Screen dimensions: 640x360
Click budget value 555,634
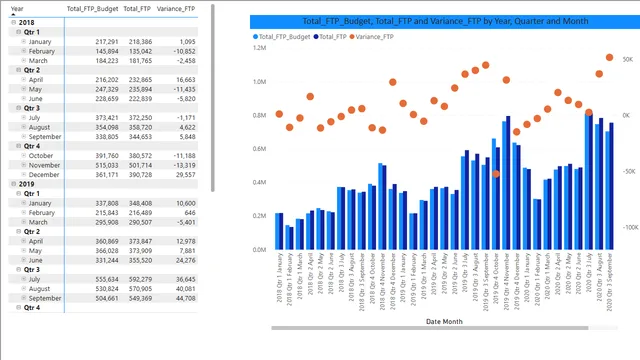[x=107, y=279]
